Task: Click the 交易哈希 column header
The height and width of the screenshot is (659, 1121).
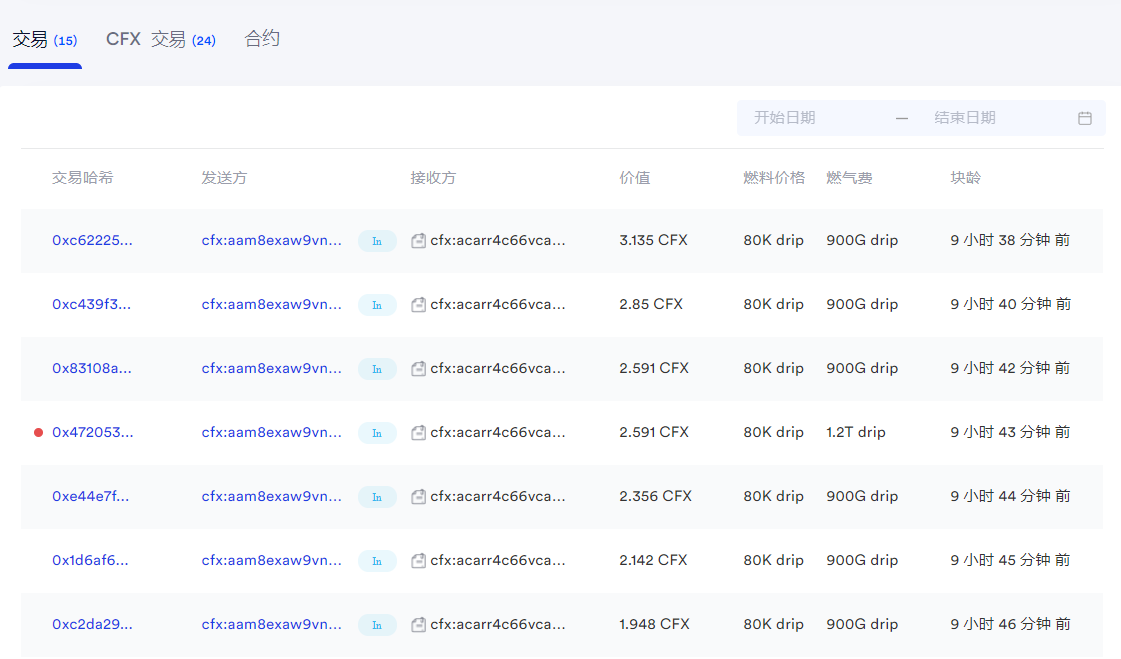Action: click(x=82, y=178)
